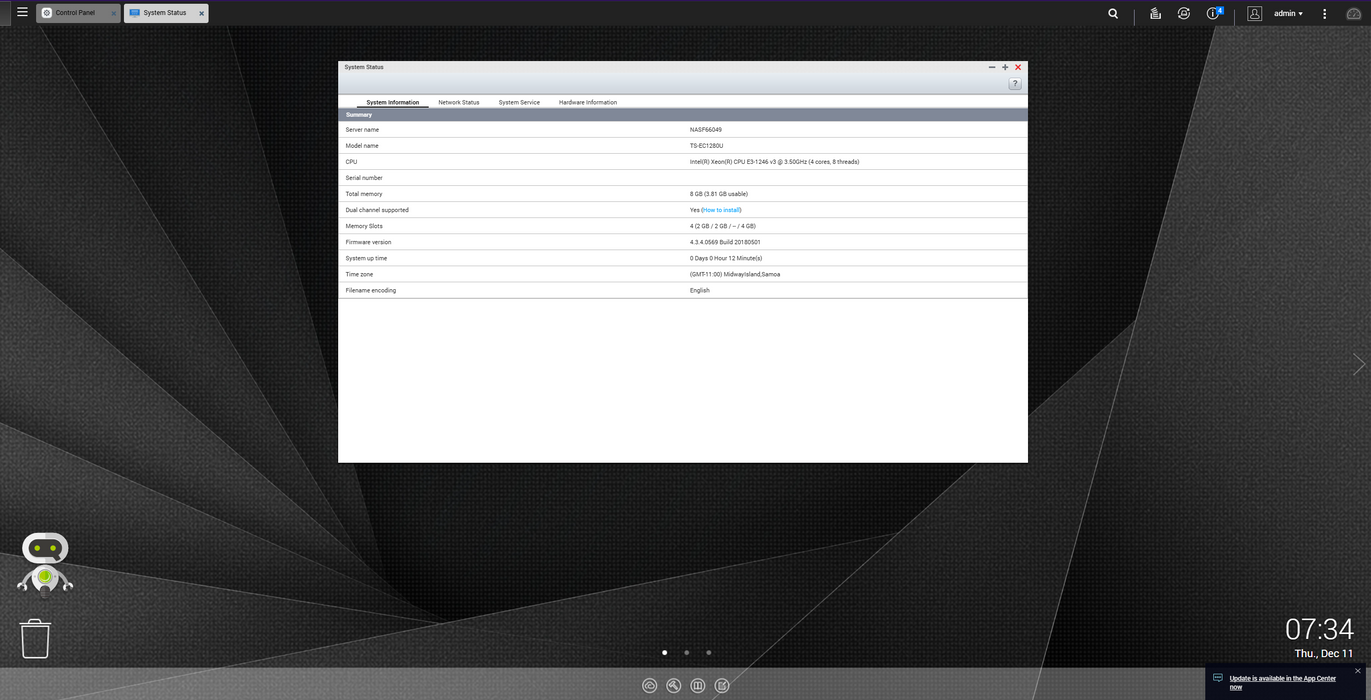This screenshot has width=1371, height=700.
Task: Expand the admin user dropdown
Action: click(1288, 14)
